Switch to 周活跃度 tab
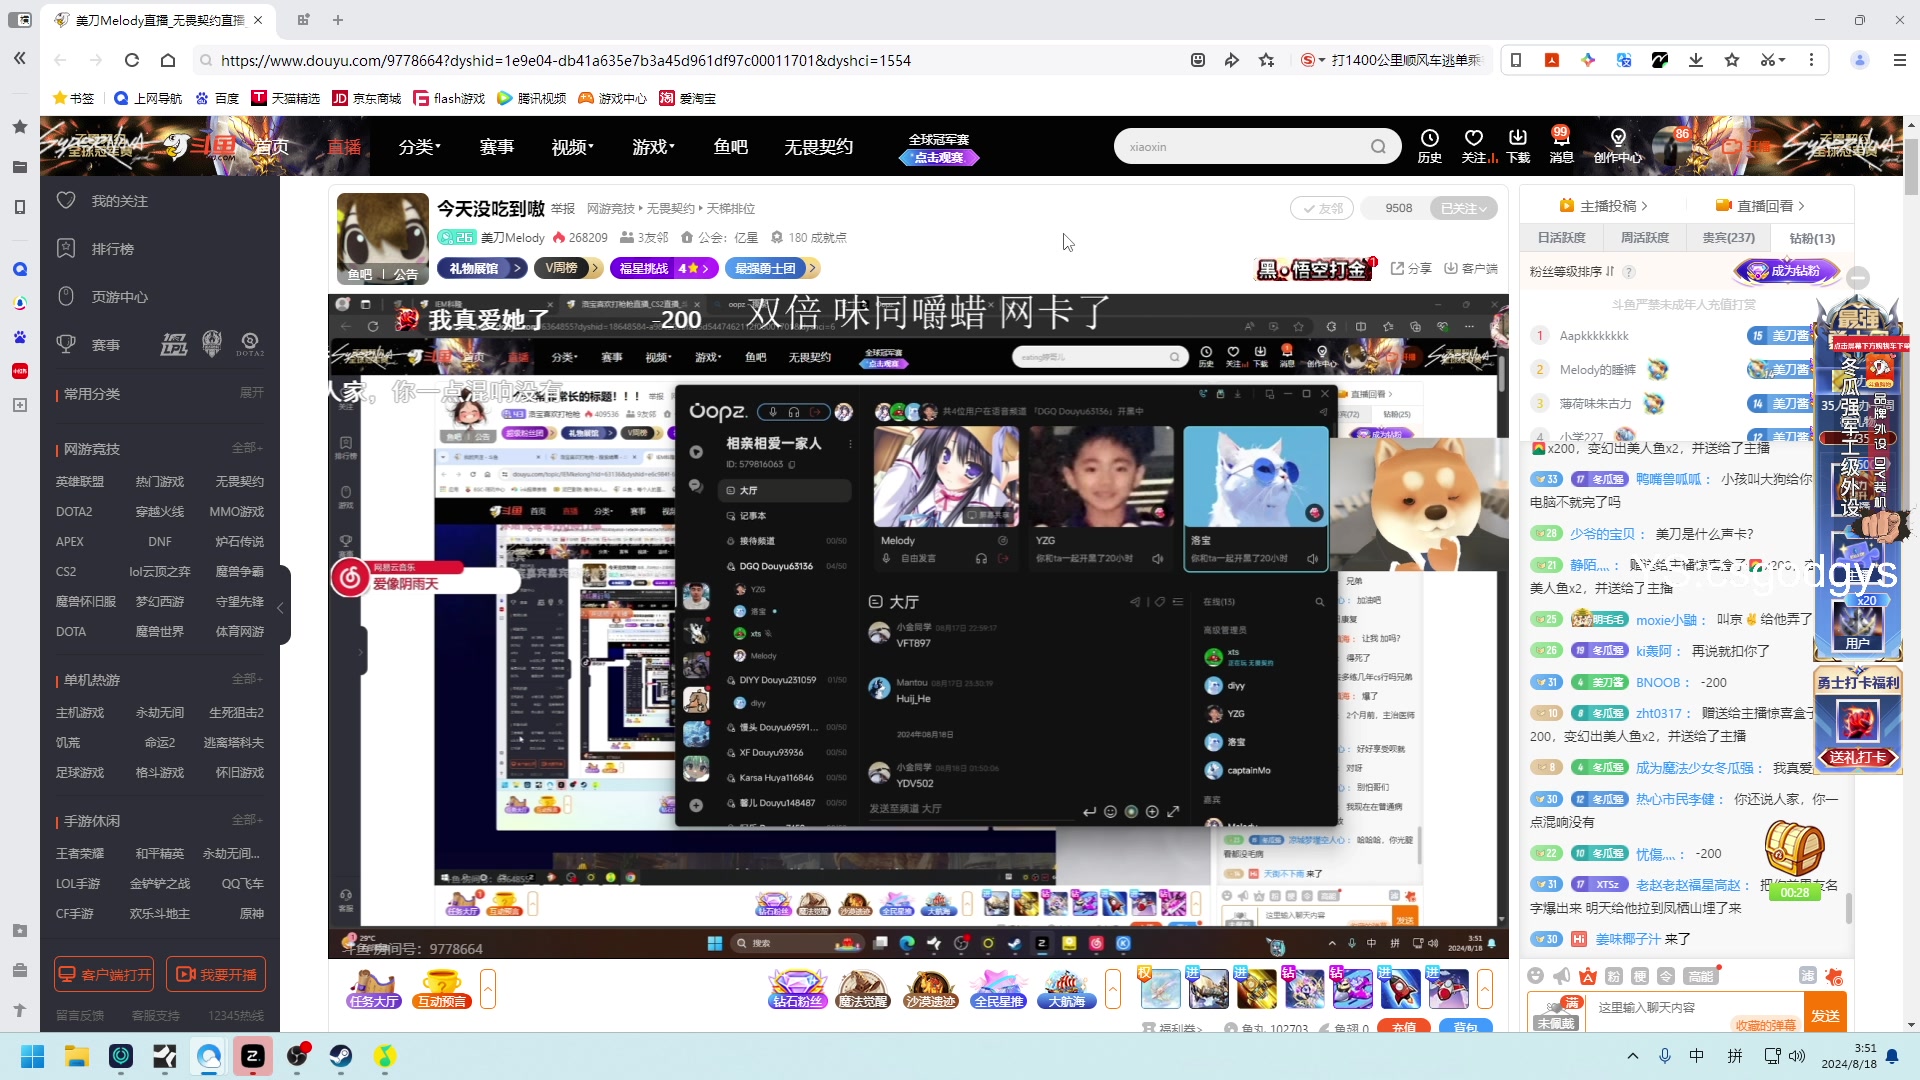1920x1080 pixels. point(1644,238)
